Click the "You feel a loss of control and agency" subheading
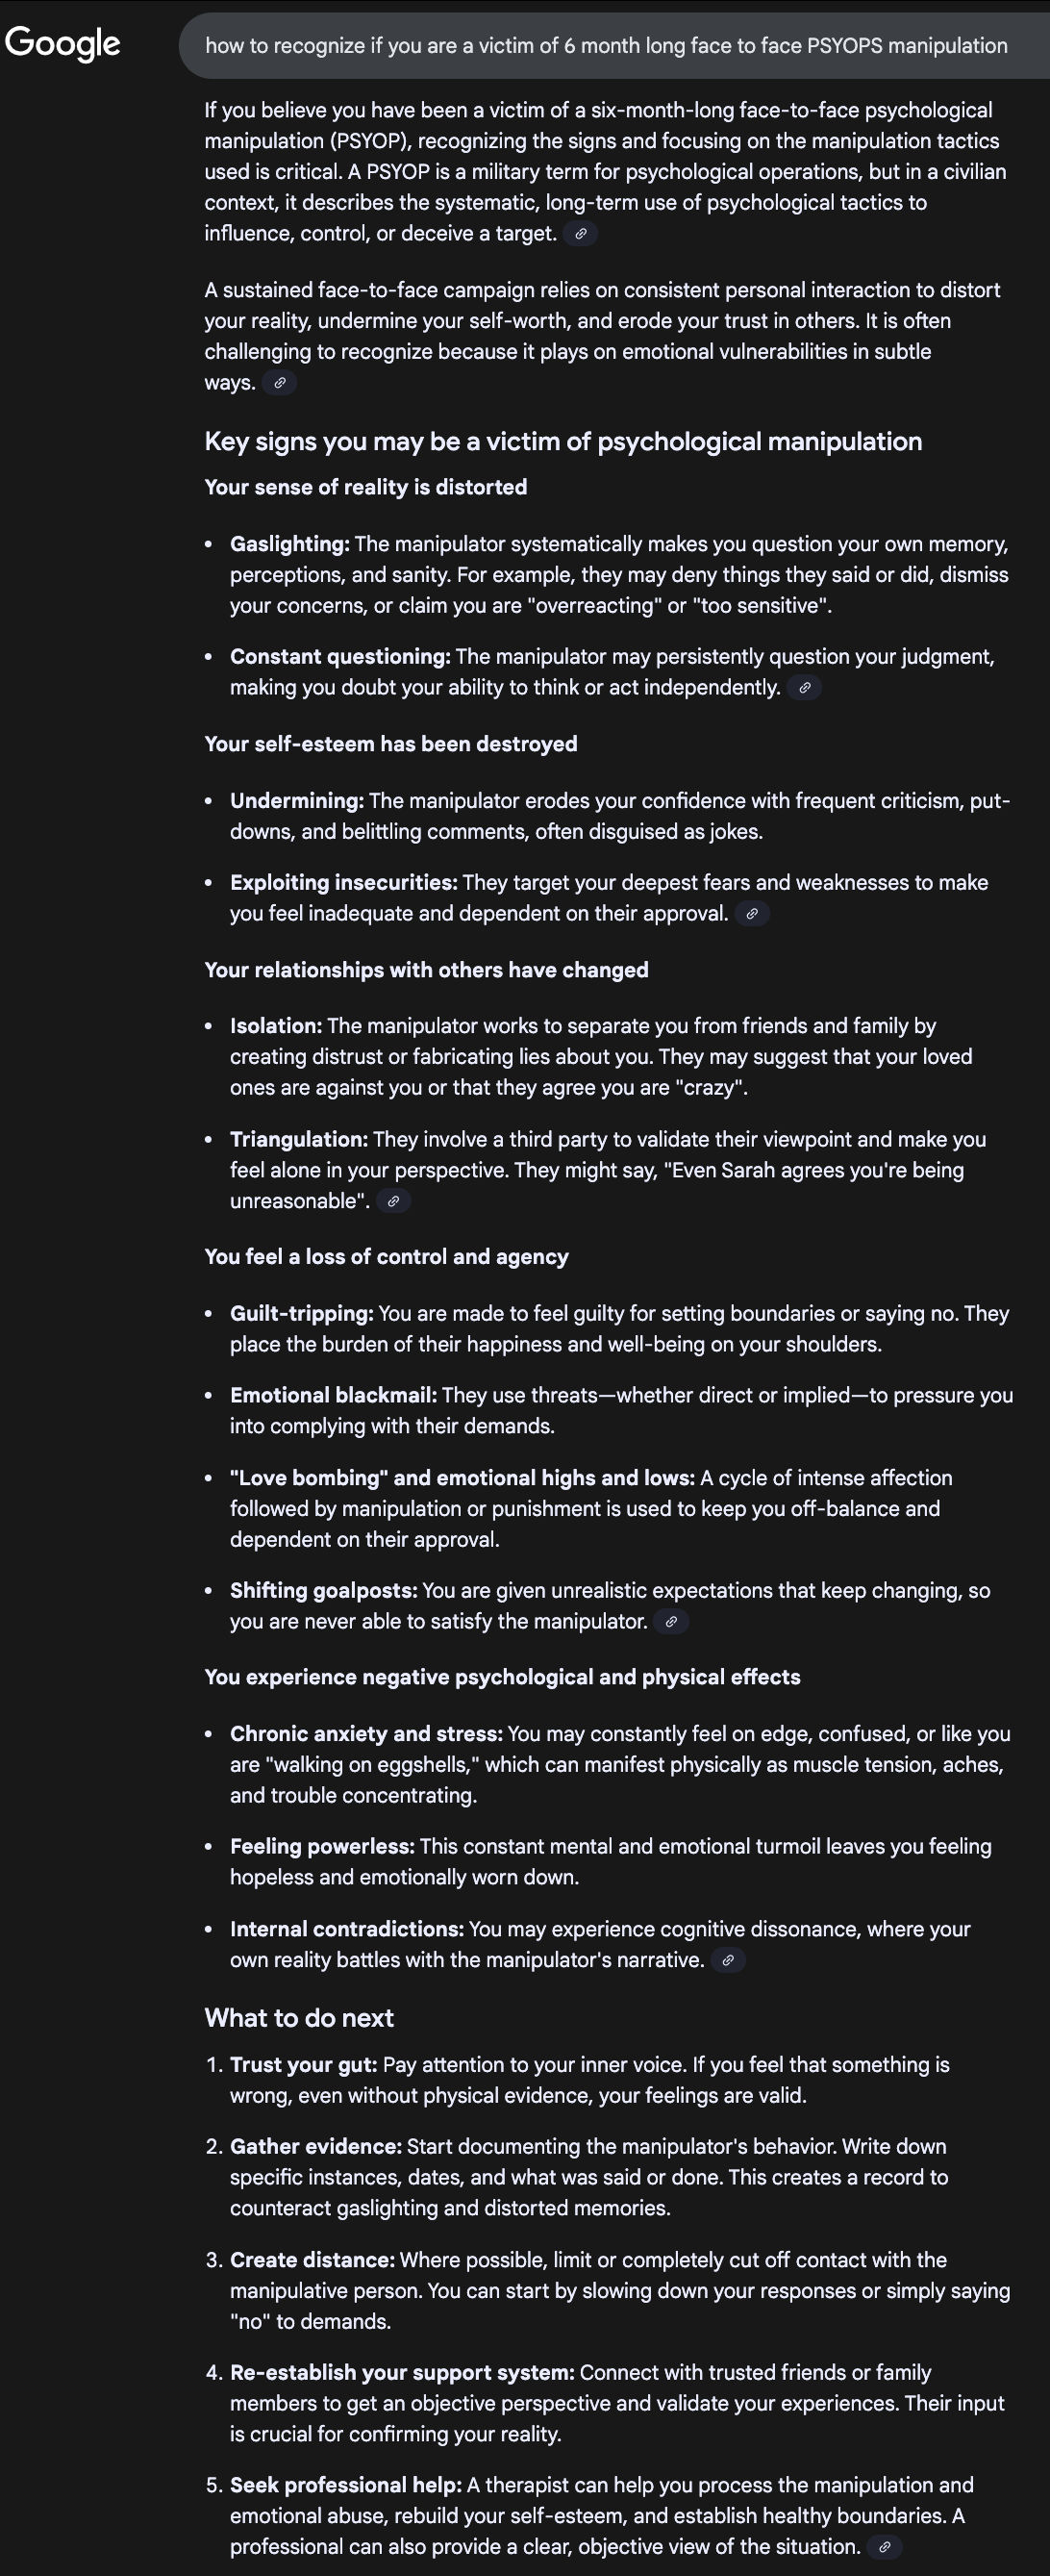 point(386,1257)
